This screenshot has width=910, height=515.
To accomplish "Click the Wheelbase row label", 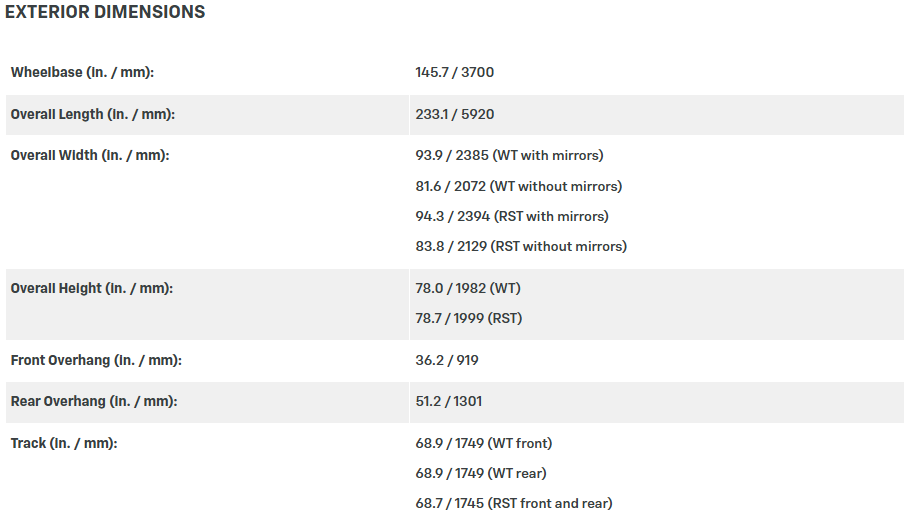I will [x=82, y=73].
